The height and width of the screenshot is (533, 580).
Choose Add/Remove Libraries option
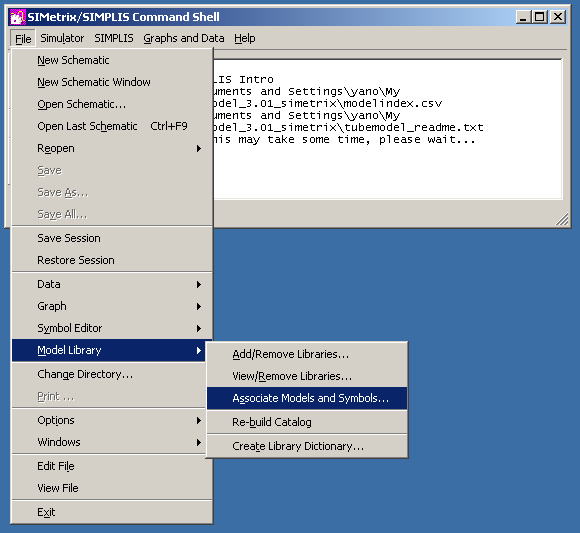(307, 354)
